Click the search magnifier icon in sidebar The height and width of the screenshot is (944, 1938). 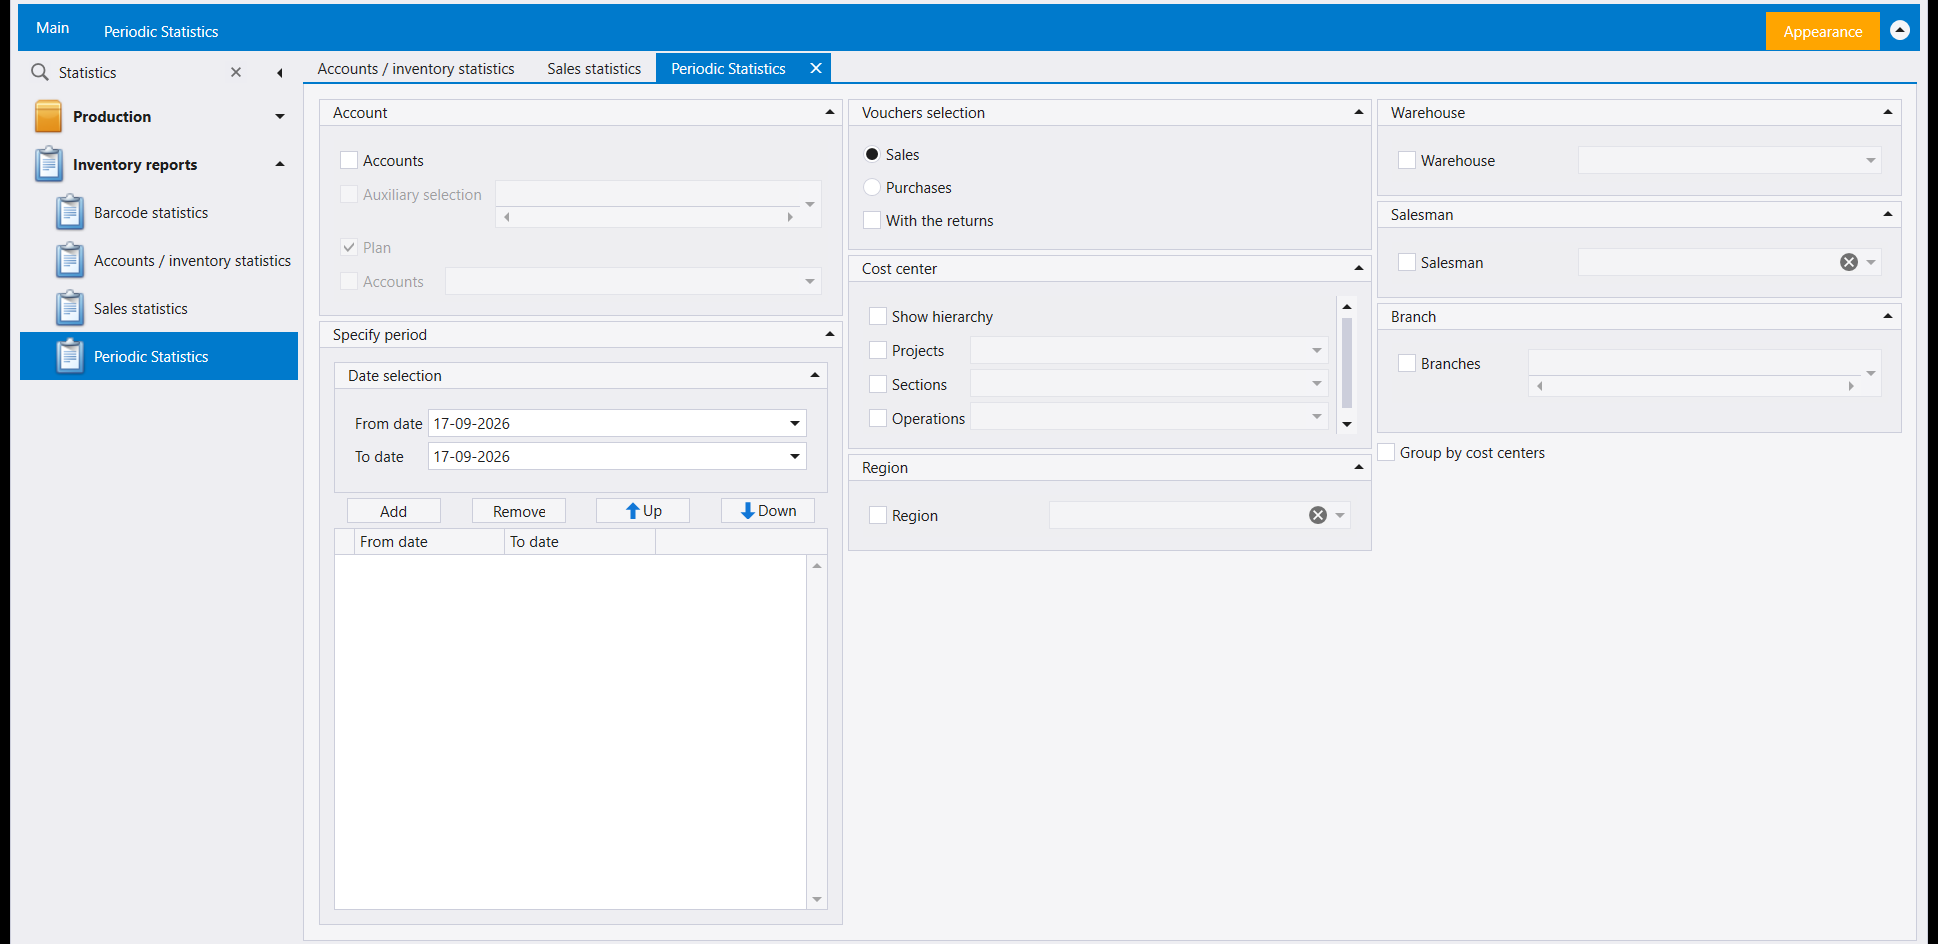tap(40, 72)
